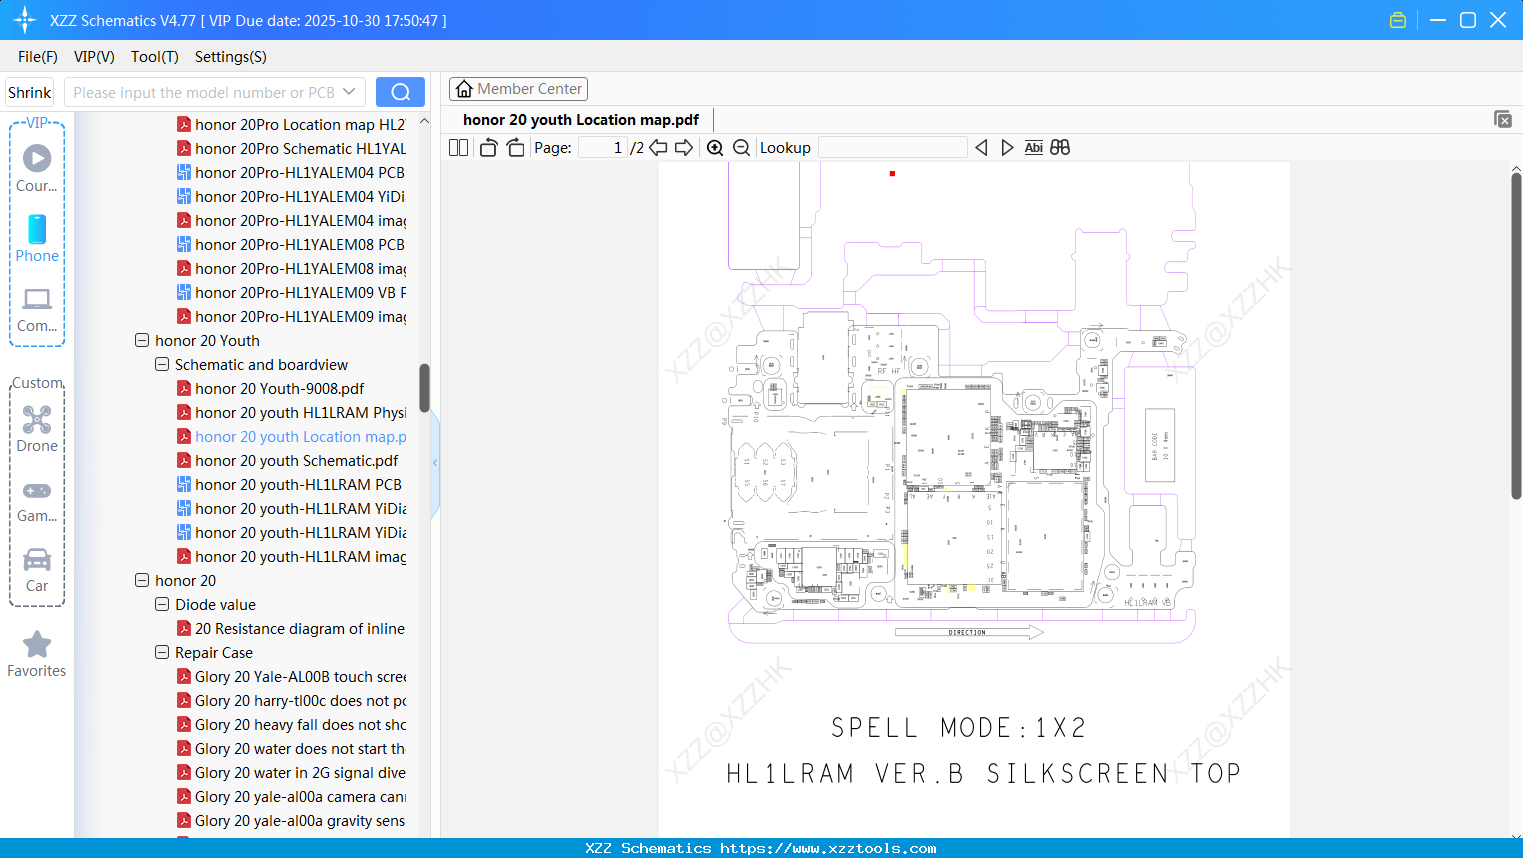The width and height of the screenshot is (1523, 858).
Task: Click the Page number input box
Action: [603, 148]
